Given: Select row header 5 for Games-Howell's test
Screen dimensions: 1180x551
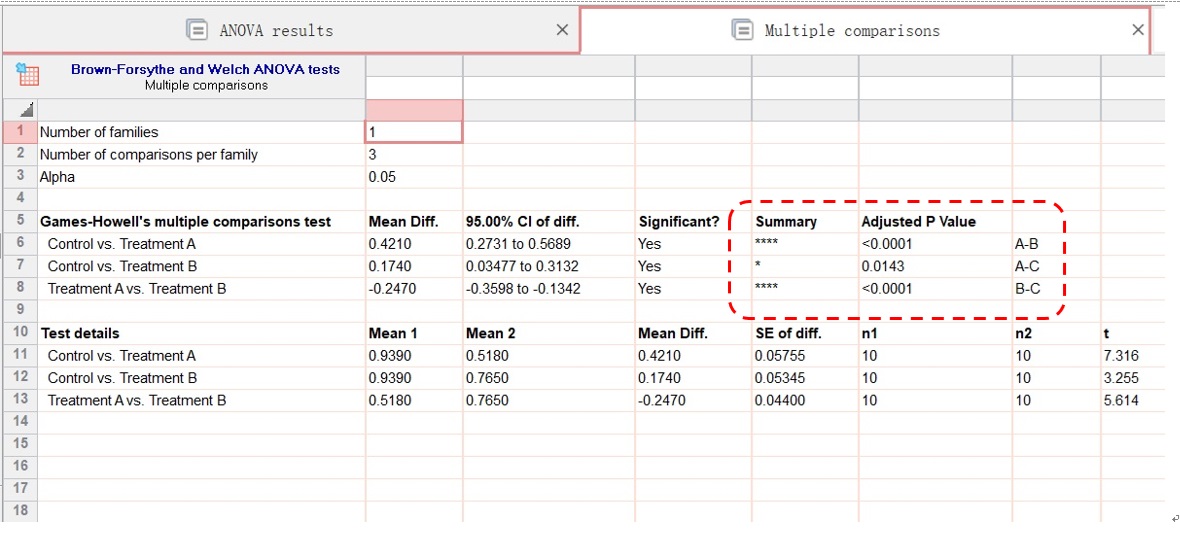Looking at the screenshot, I should click(x=19, y=221).
